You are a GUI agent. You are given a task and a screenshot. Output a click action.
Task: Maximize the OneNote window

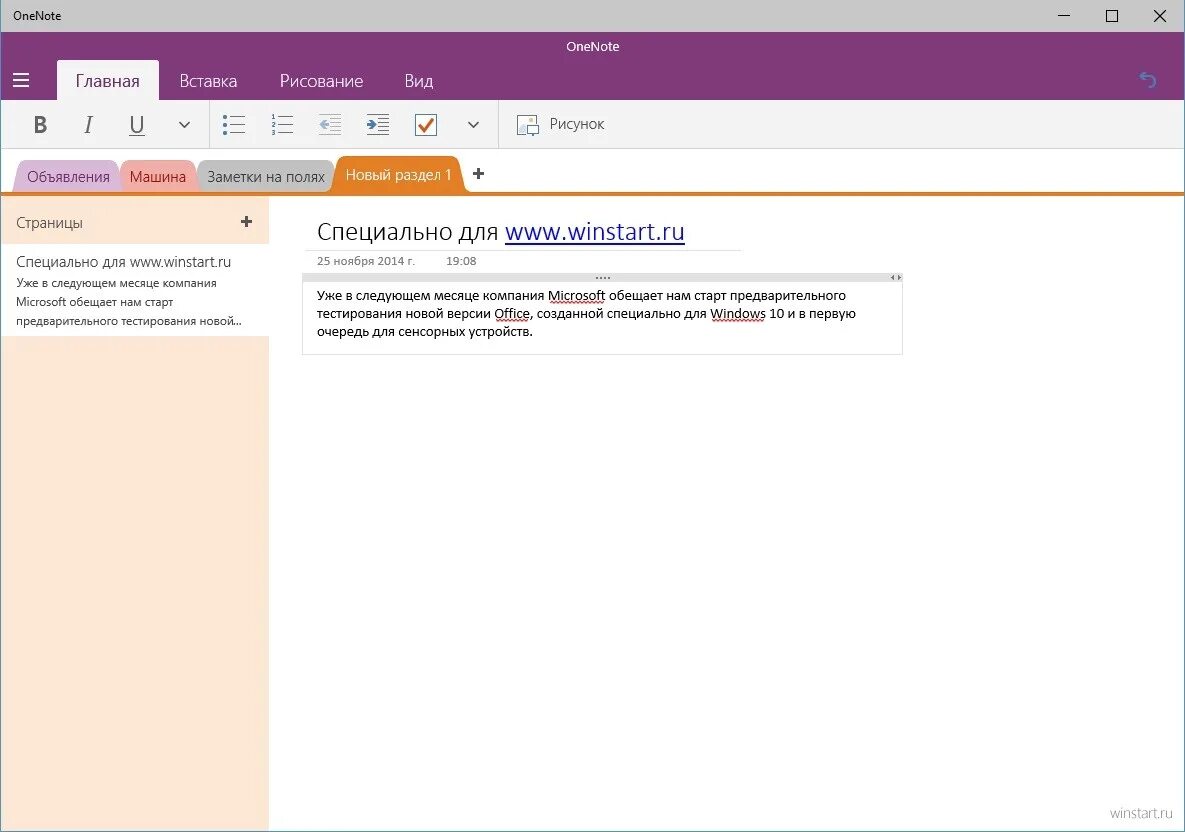(x=1112, y=16)
